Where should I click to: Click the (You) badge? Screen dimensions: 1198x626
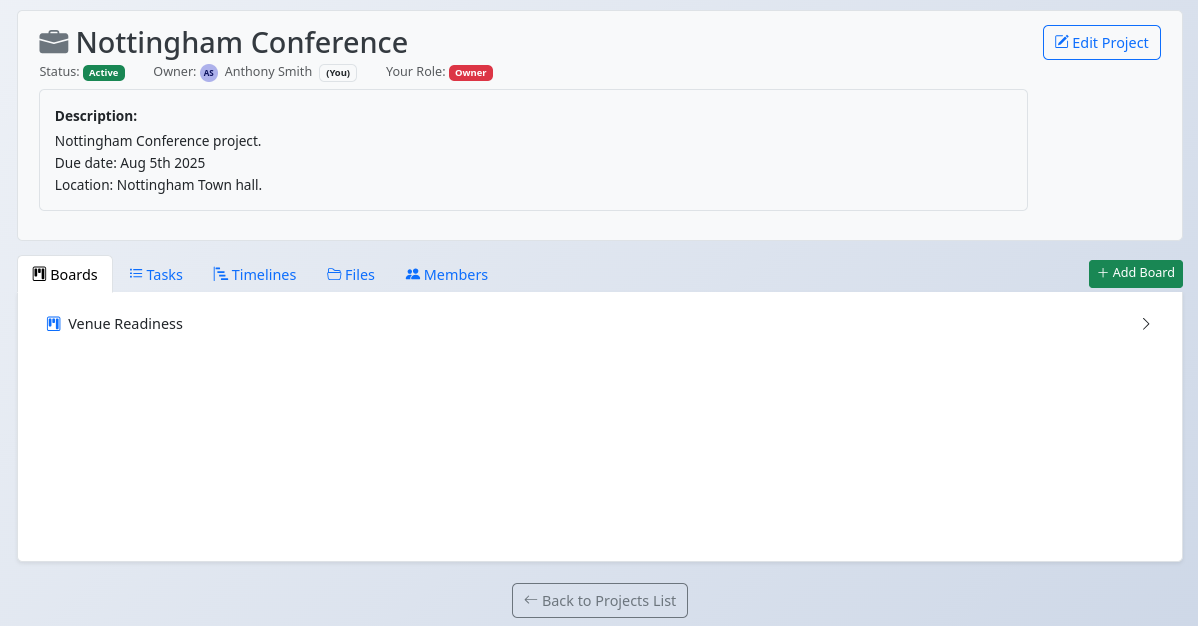pyautogui.click(x=338, y=73)
